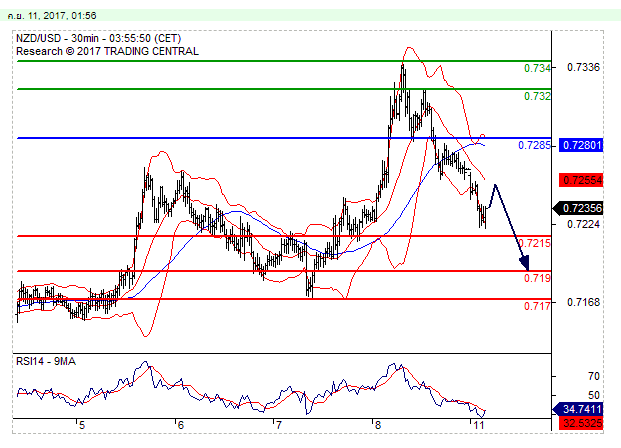
Task: Click the 'Research © 2017 TRADING CENTRAL' credit
Action: (107, 51)
